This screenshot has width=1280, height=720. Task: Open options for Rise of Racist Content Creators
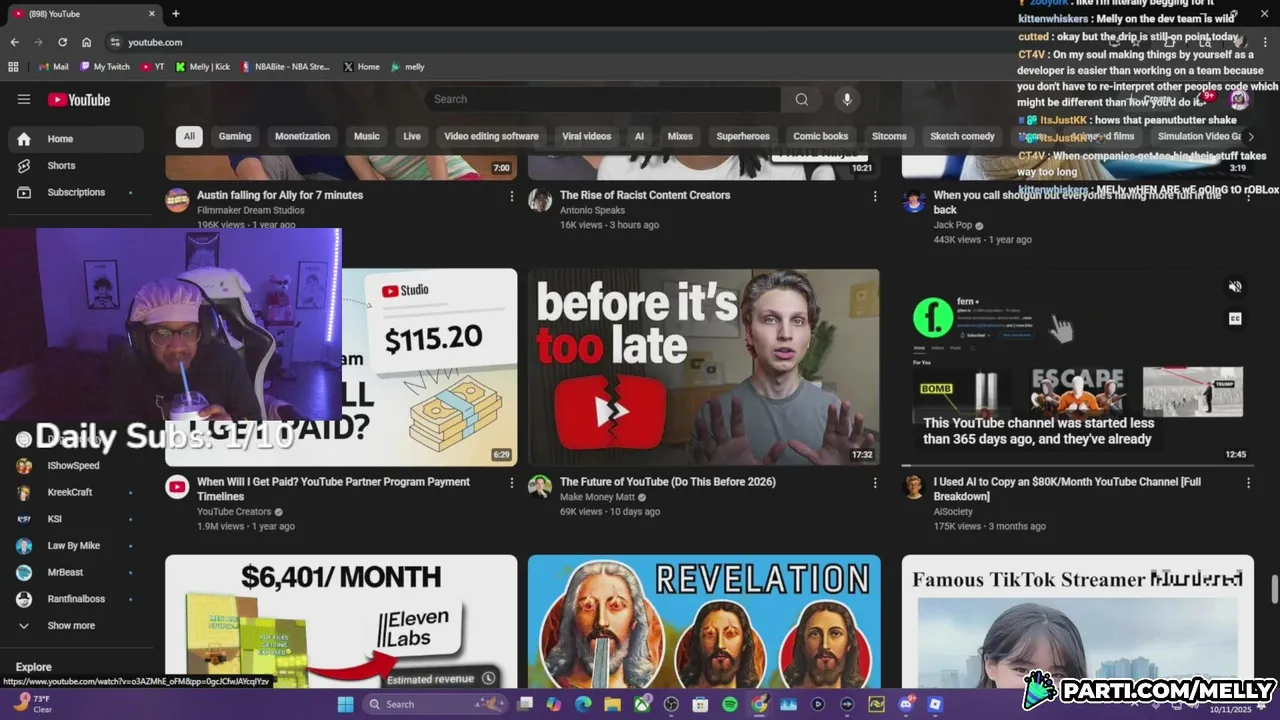[x=875, y=196]
